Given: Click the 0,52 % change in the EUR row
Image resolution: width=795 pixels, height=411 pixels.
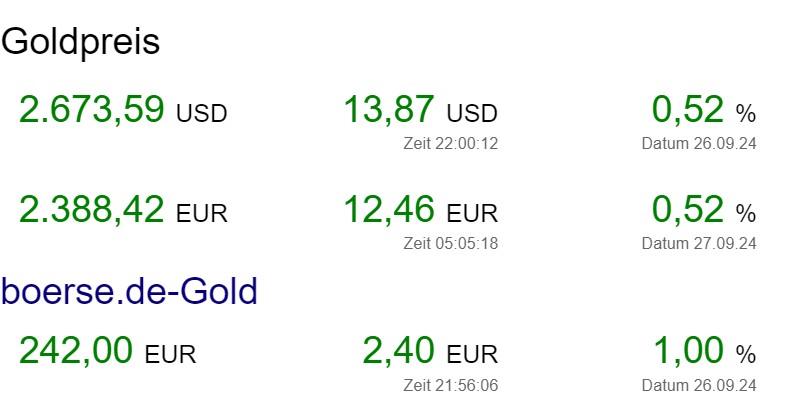Looking at the screenshot, I should tap(687, 209).
